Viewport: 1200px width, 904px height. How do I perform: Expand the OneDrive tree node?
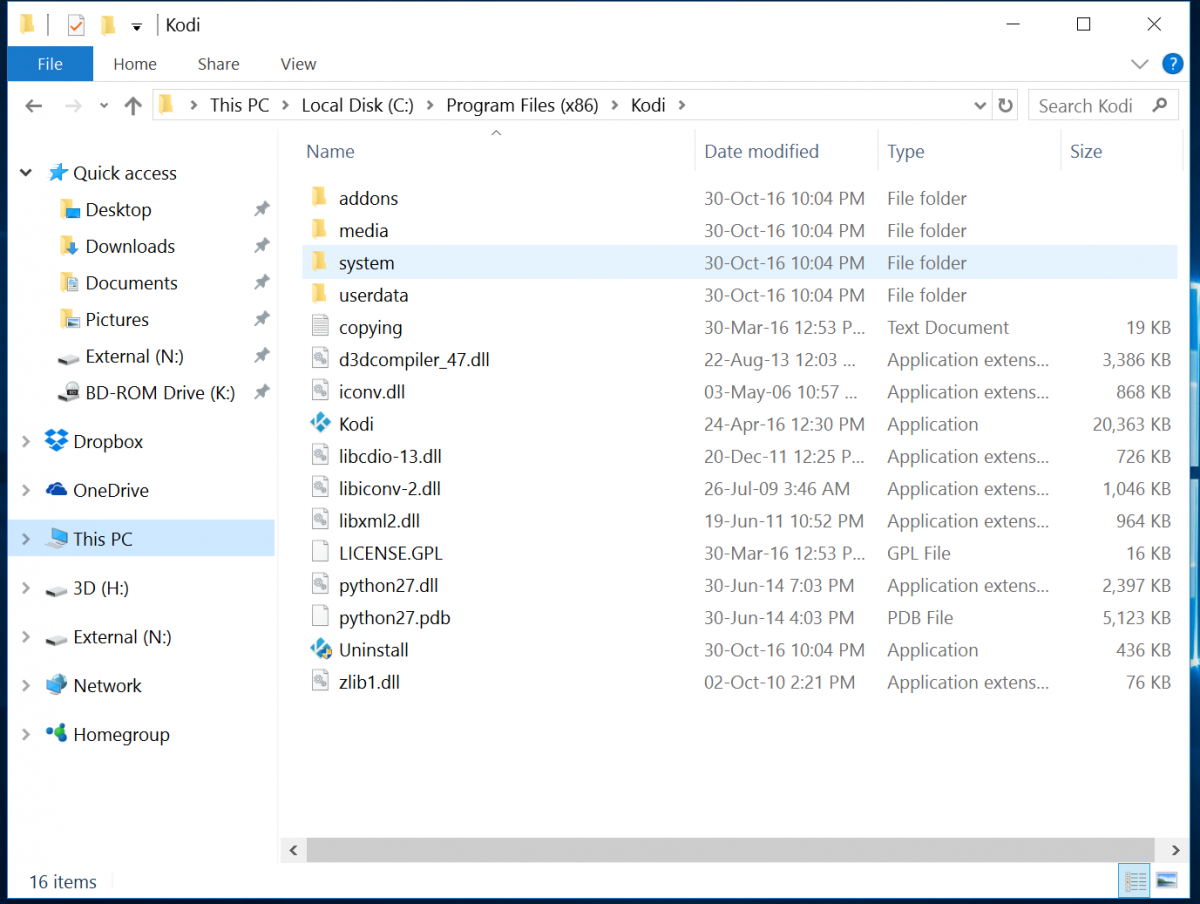coord(26,490)
